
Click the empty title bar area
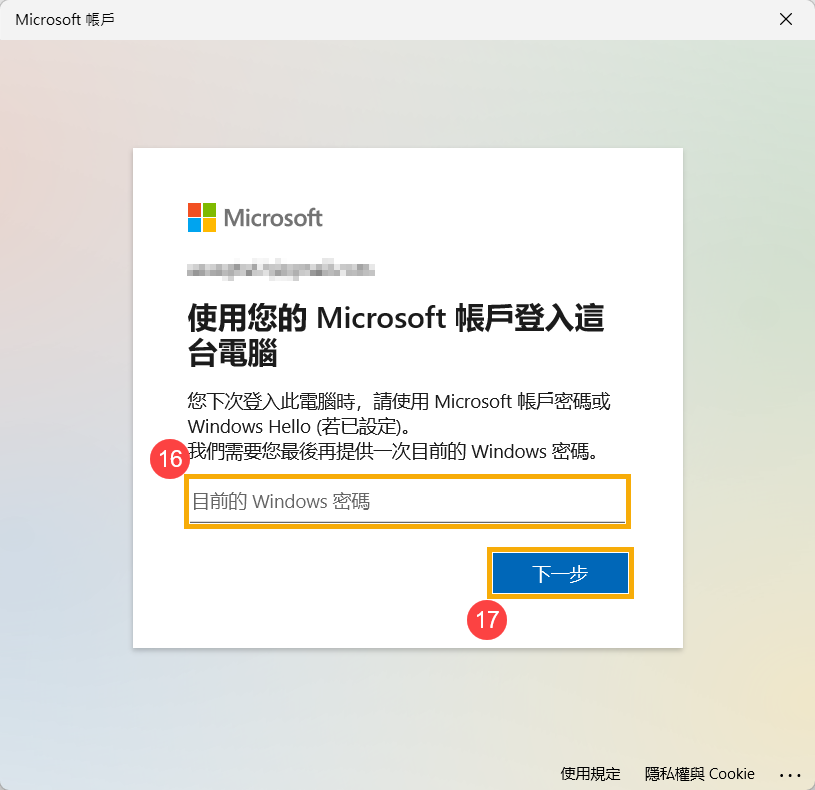(x=442, y=20)
